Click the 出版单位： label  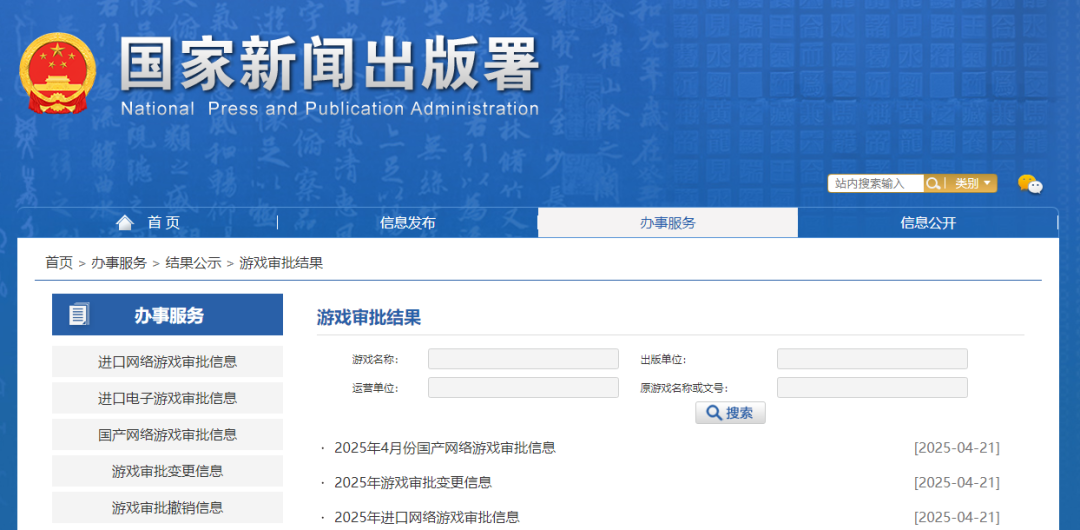pyautogui.click(x=663, y=359)
